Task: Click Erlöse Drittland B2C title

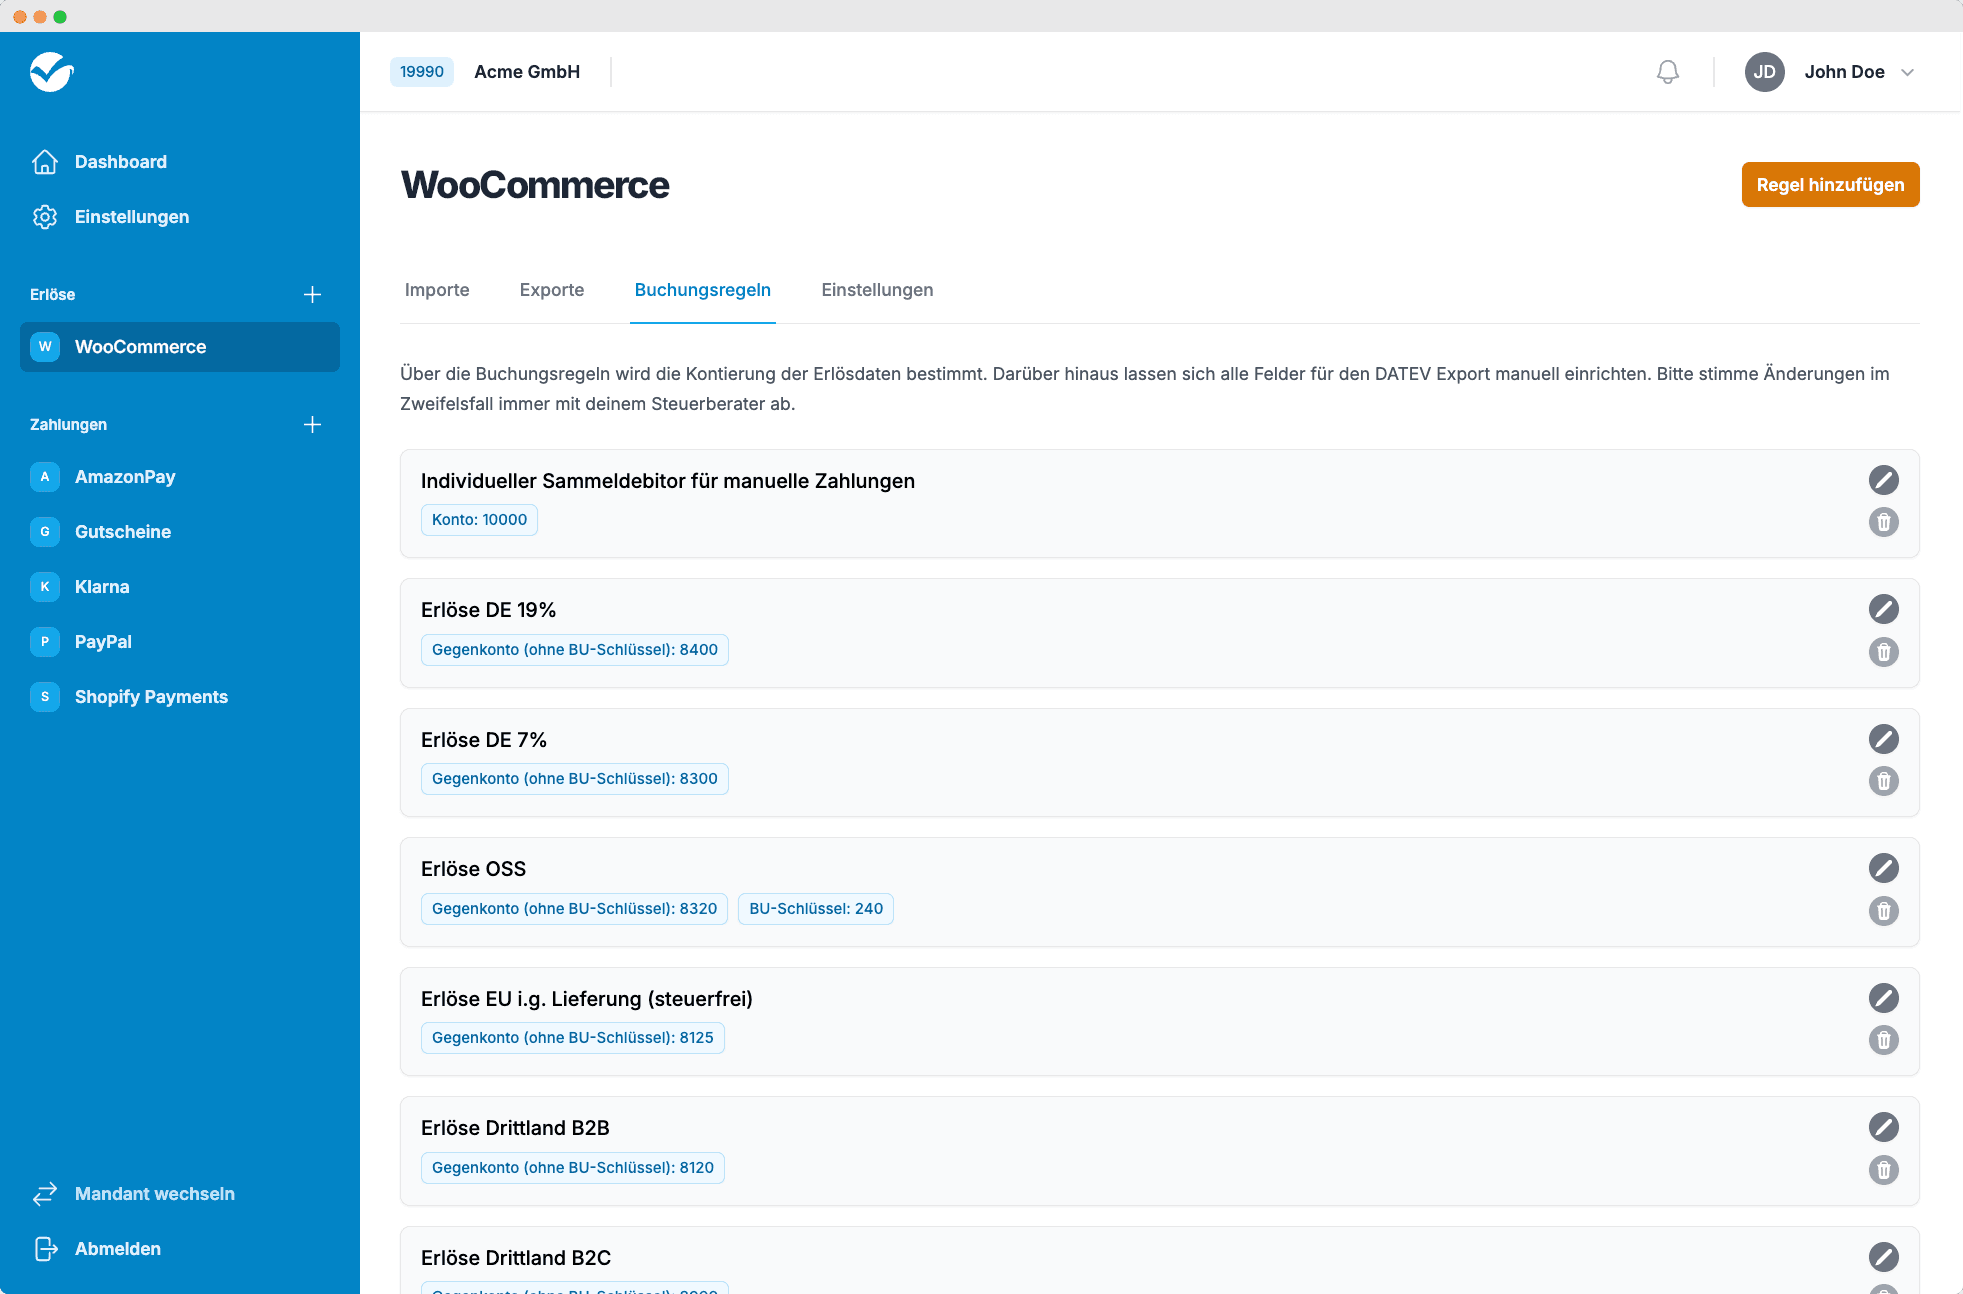Action: [x=516, y=1258]
